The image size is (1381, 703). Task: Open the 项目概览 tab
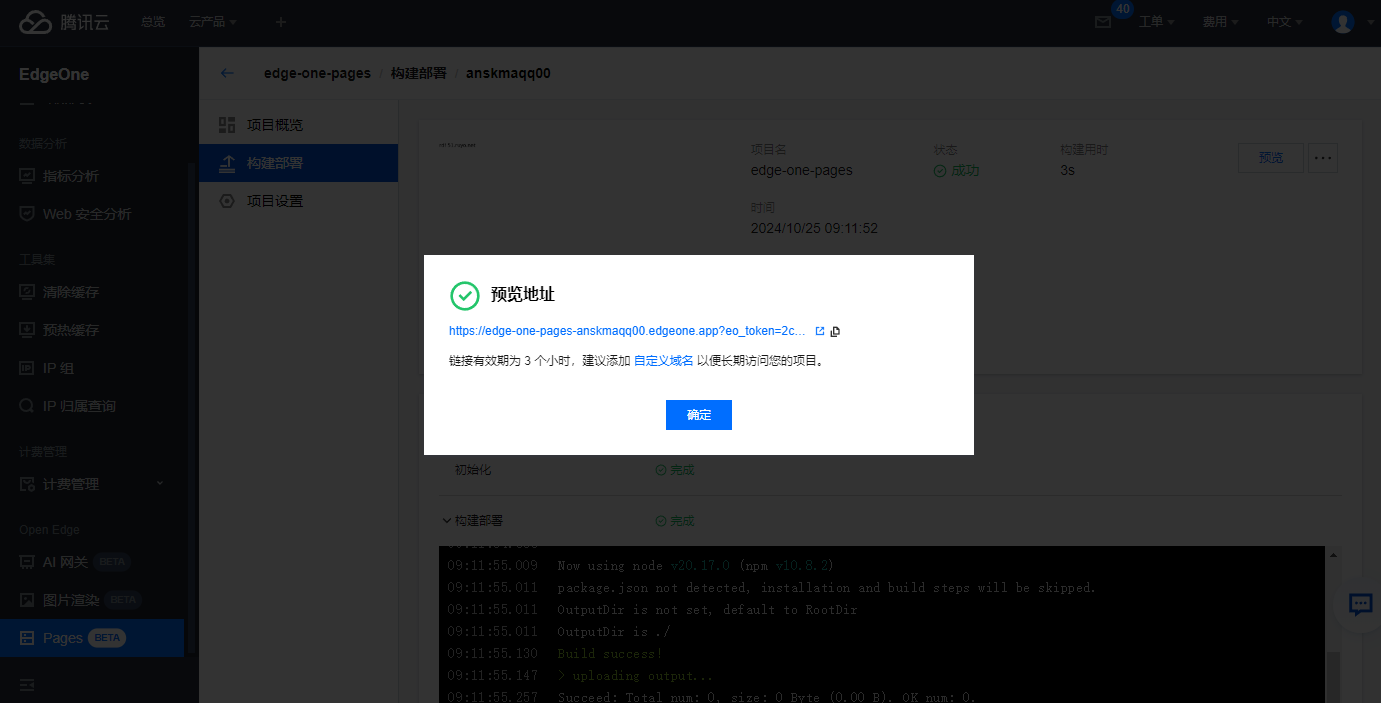(274, 125)
